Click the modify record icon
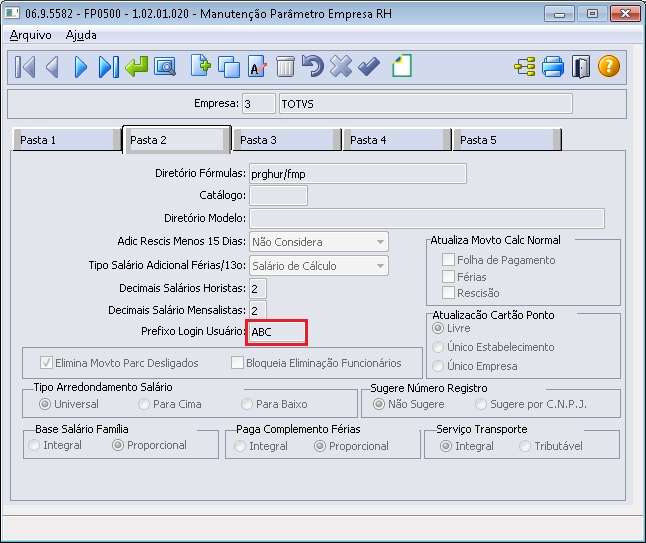The width and height of the screenshot is (646, 543). [257, 67]
